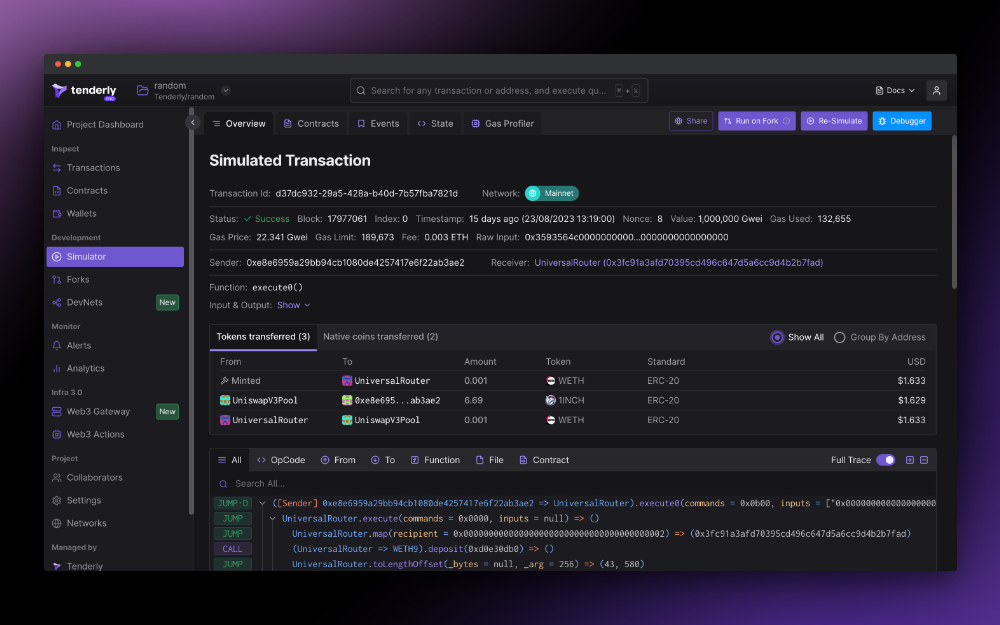Screen dimensions: 1000x625
Task: Select the Show All radio button
Action: (x=777, y=337)
